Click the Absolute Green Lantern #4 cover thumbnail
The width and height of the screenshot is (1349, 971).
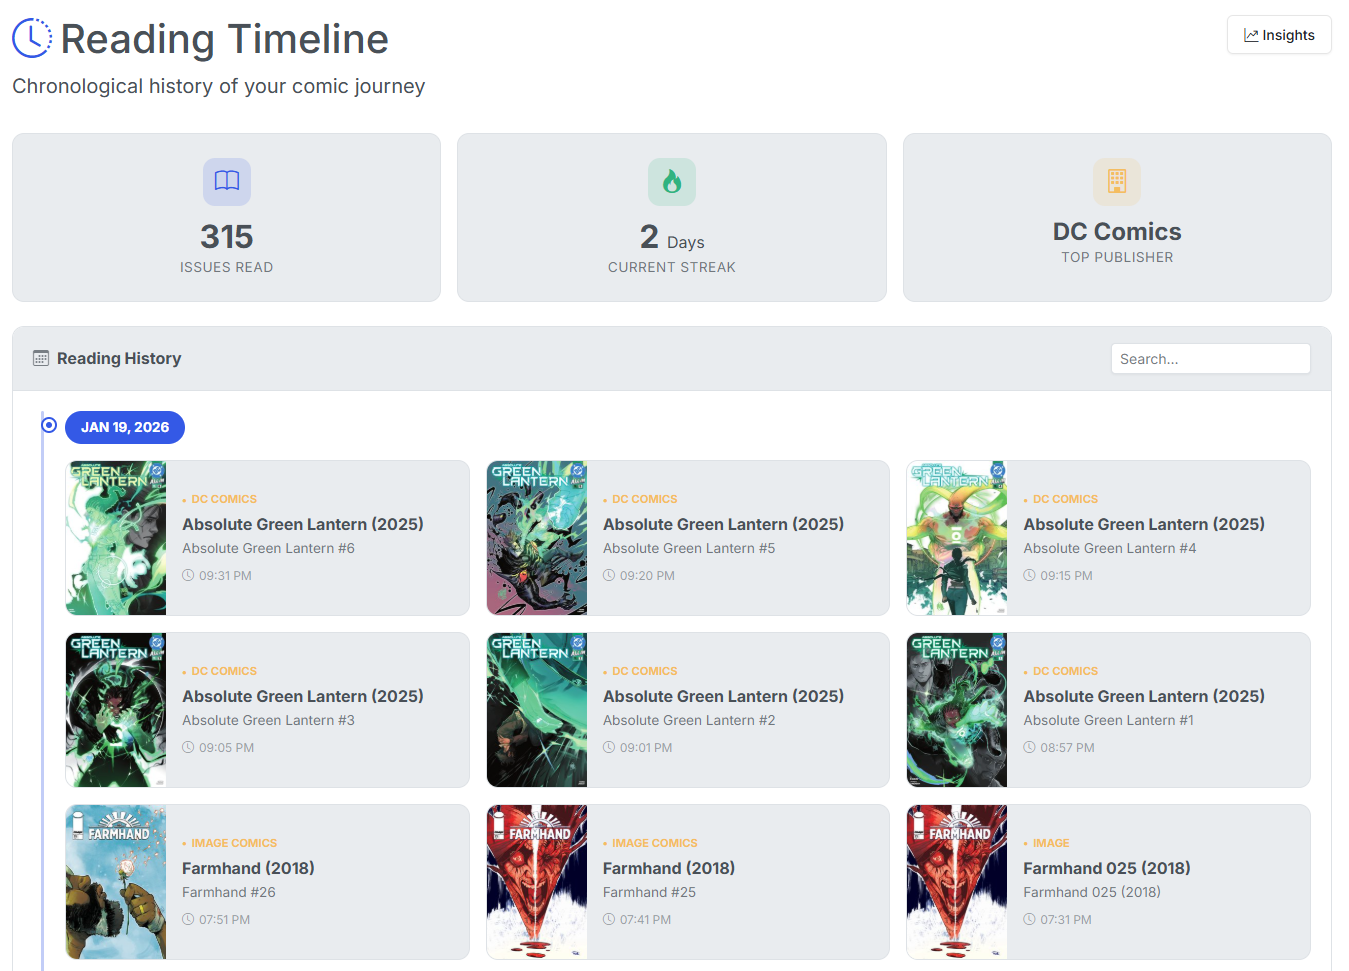click(956, 537)
